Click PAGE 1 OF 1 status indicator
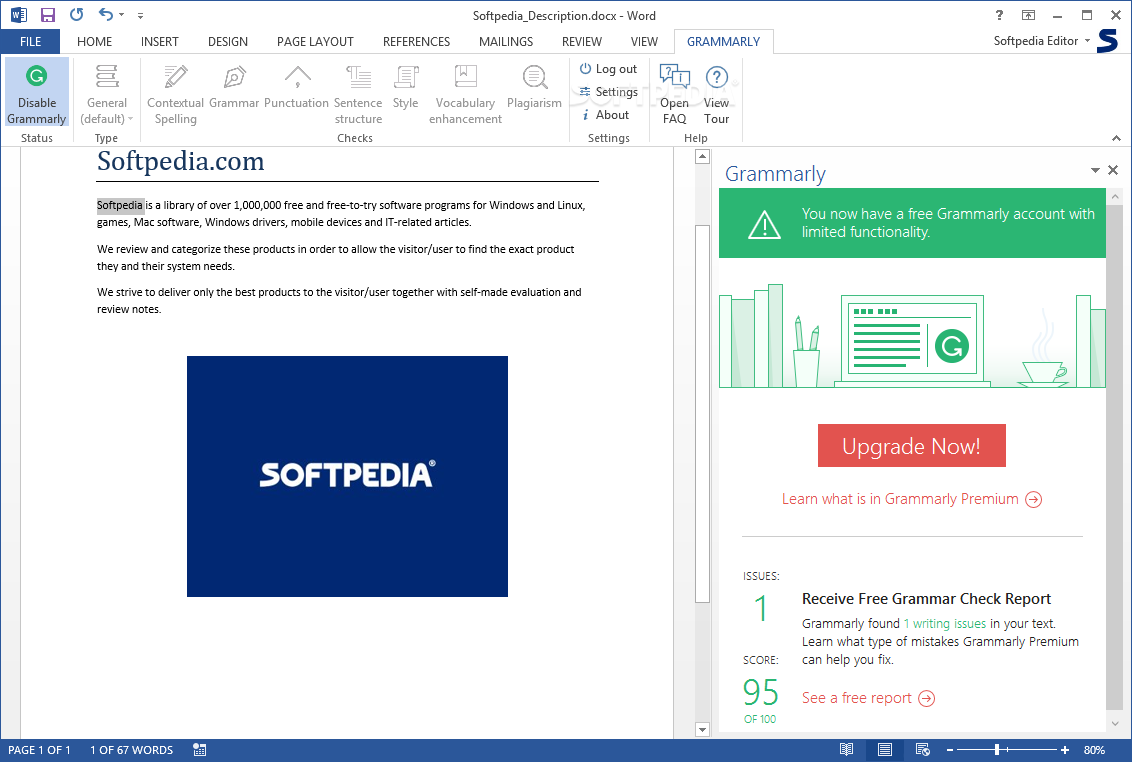 coord(39,750)
